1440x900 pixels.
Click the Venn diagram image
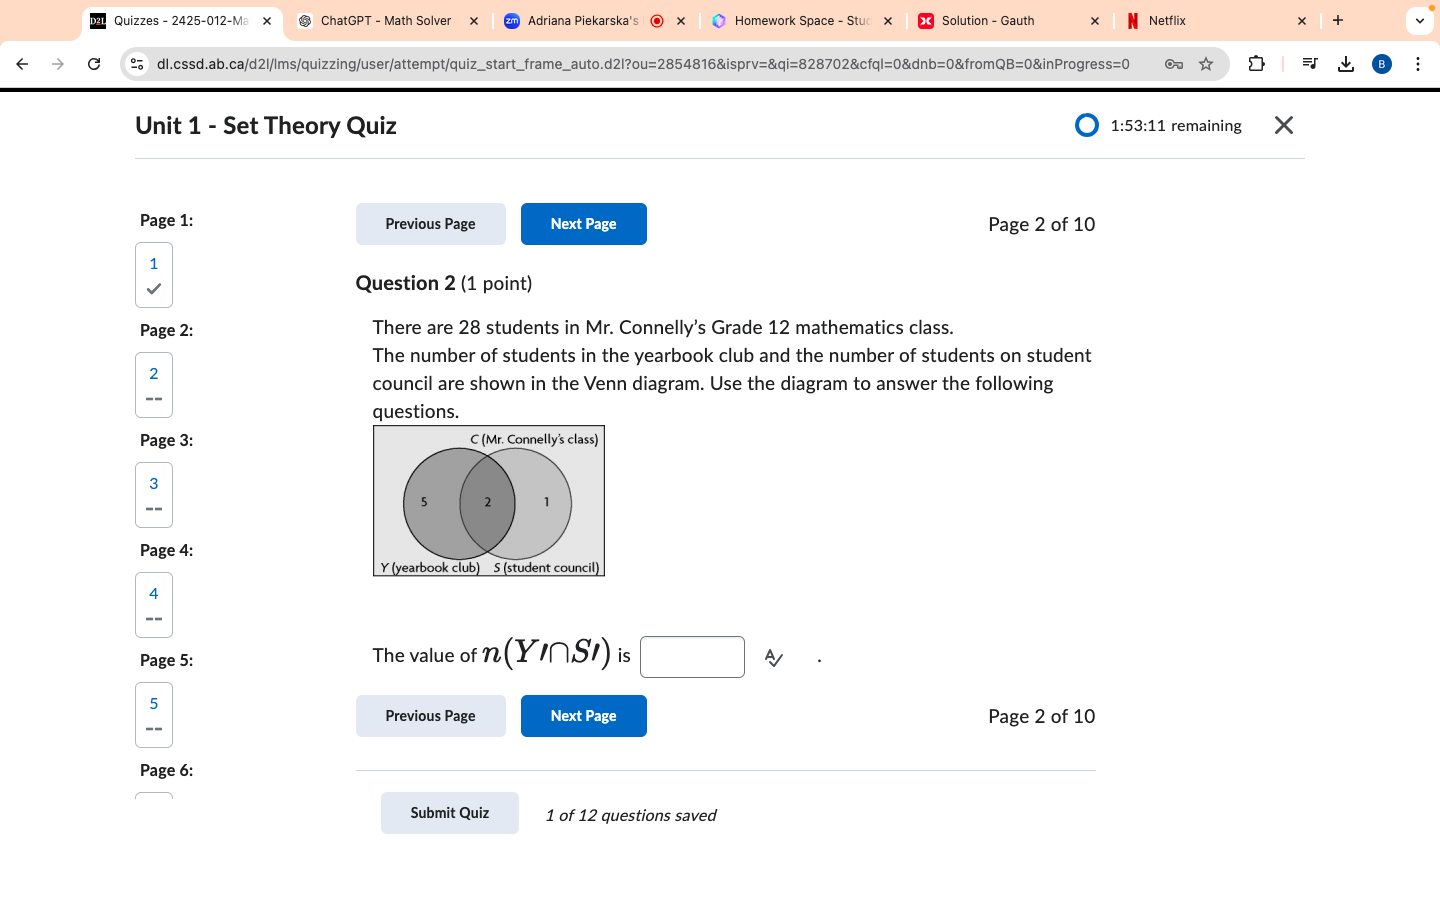(489, 501)
